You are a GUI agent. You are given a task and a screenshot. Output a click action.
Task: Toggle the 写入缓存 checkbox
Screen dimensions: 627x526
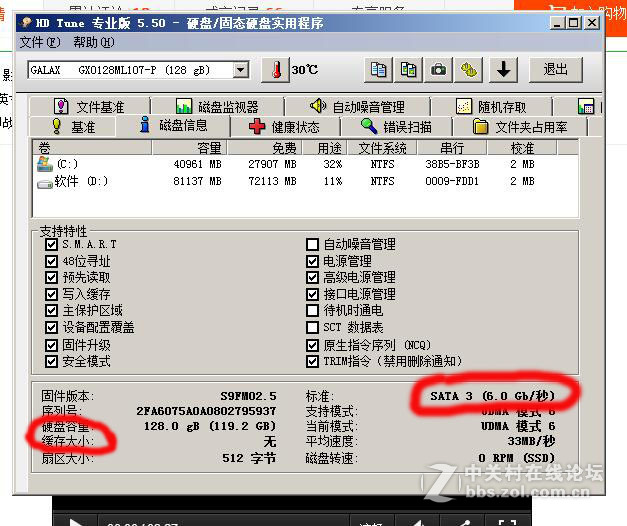tap(51, 294)
